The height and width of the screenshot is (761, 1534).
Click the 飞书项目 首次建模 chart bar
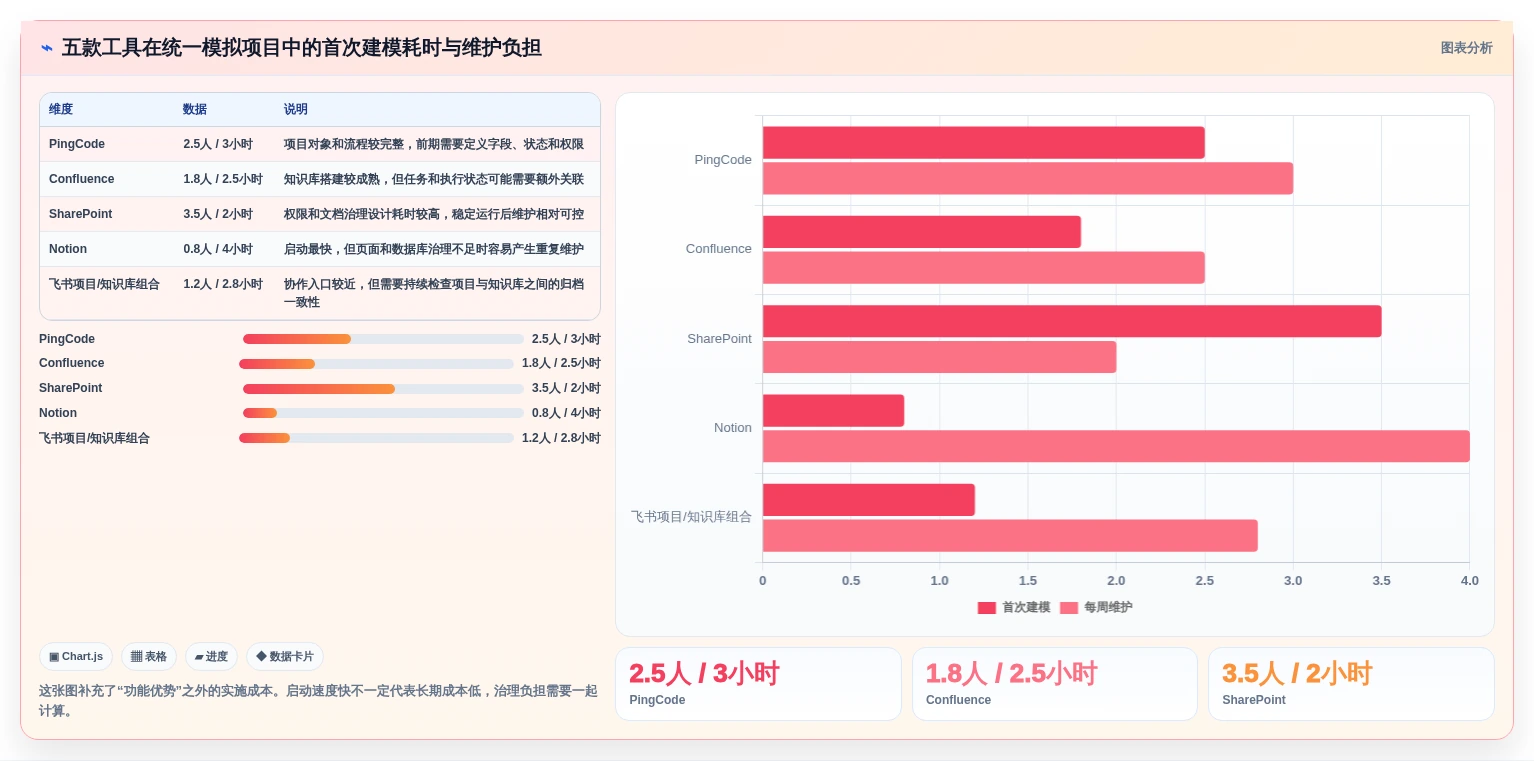click(869, 500)
